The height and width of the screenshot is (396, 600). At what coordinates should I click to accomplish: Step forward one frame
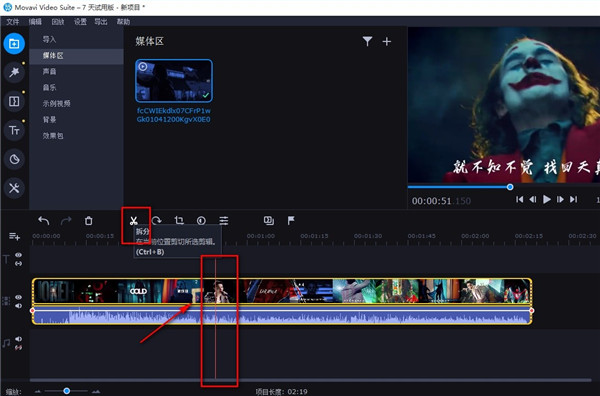coord(560,199)
